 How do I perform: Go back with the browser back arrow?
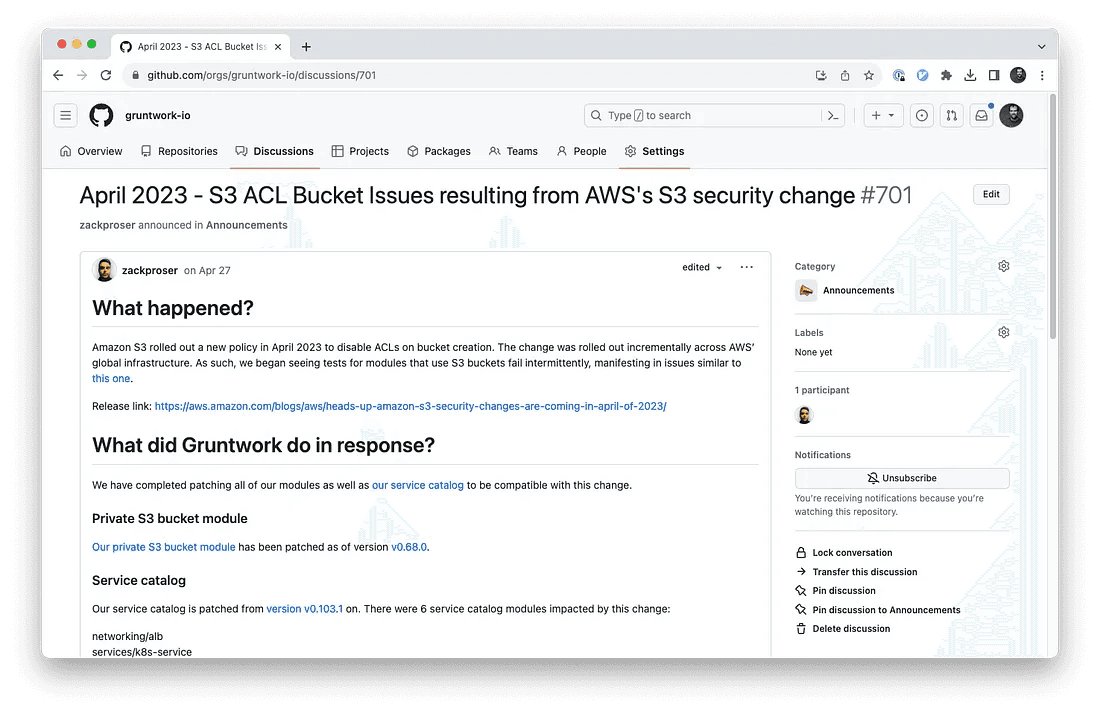pos(58,75)
